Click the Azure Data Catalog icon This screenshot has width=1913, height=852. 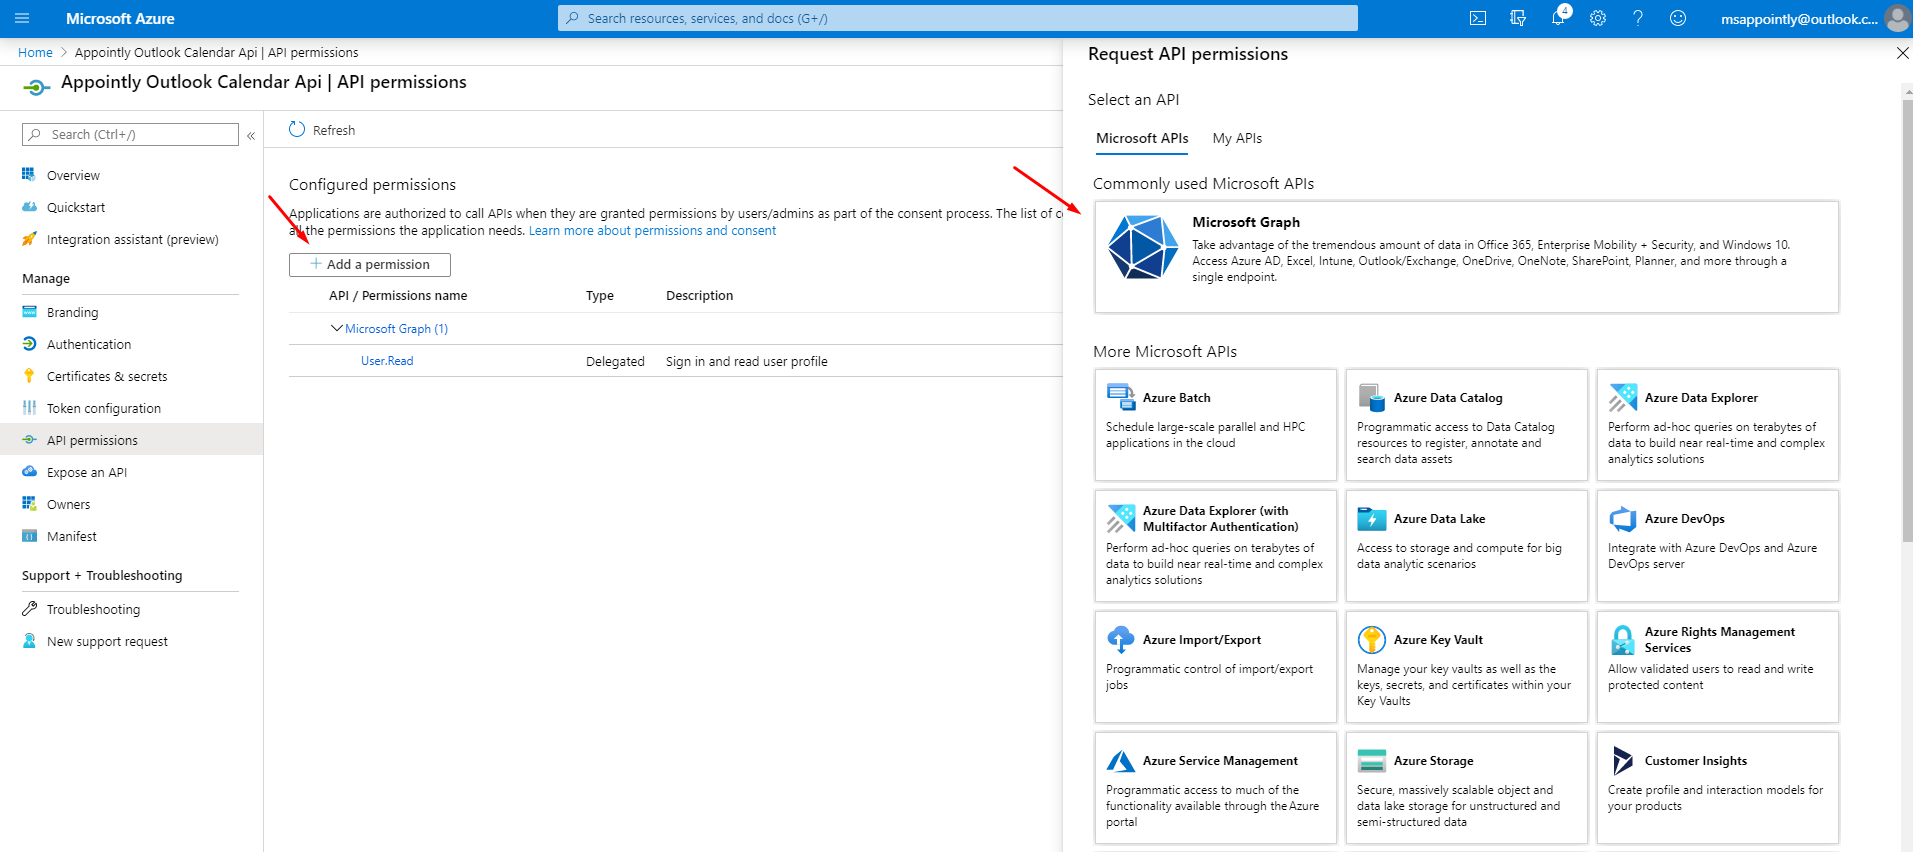point(1372,397)
